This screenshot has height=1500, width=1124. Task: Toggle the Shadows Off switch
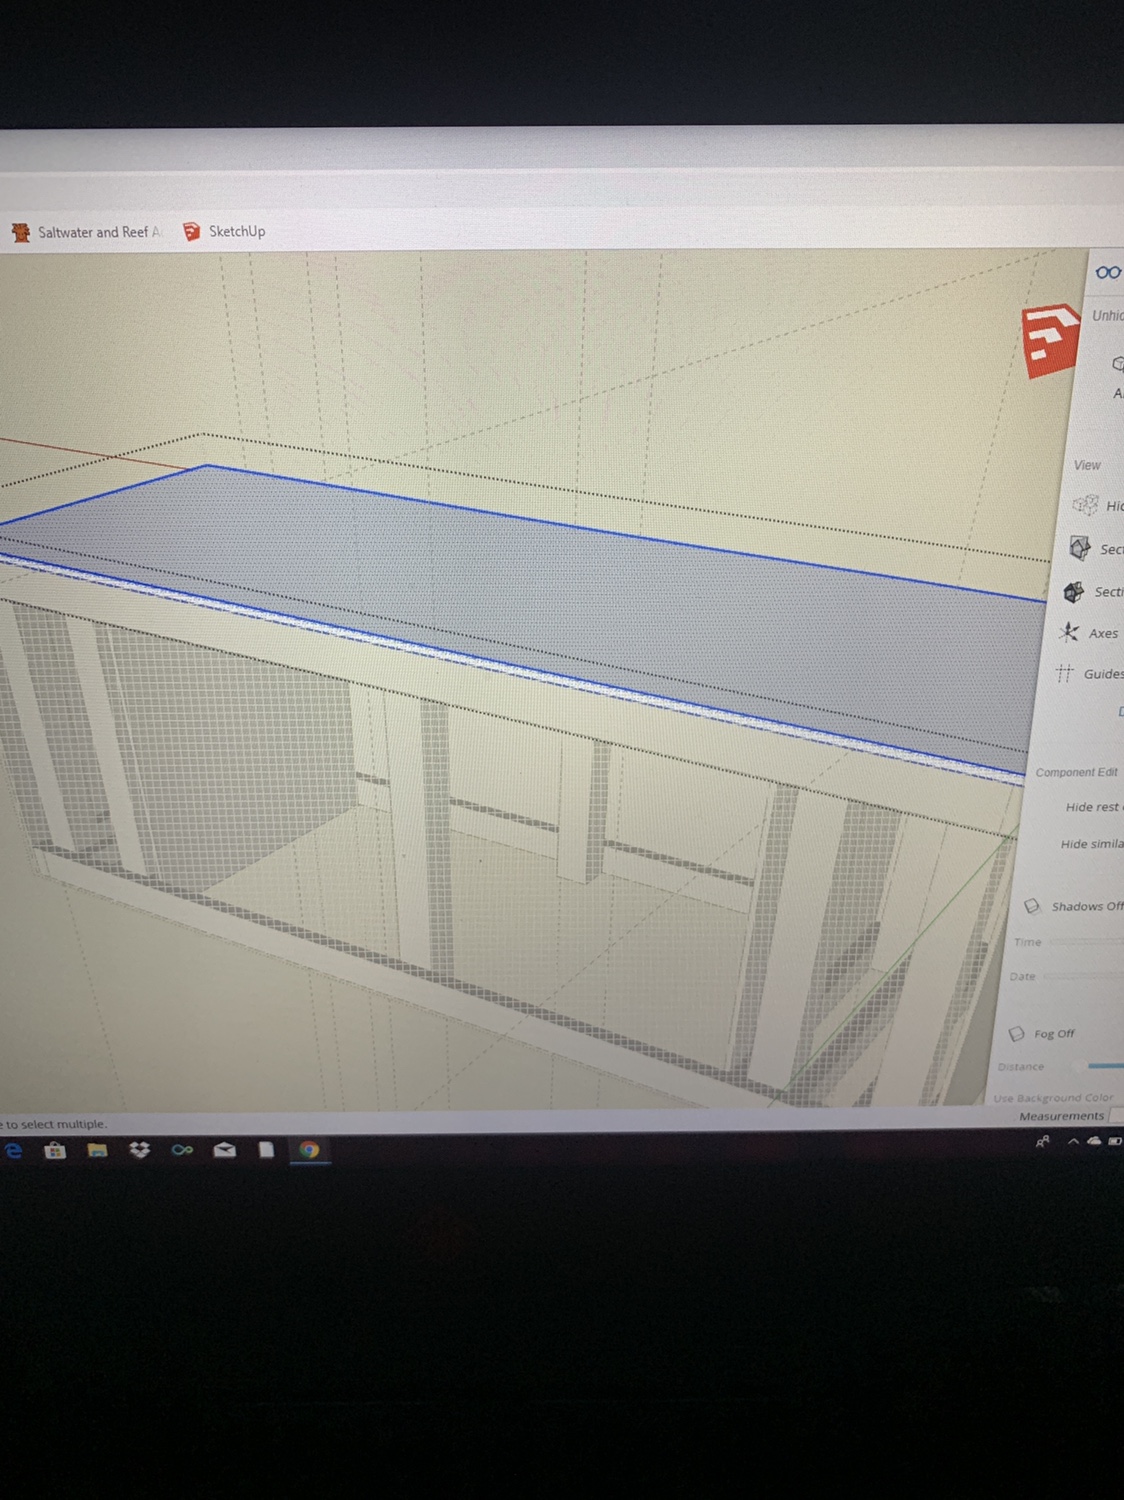(1032, 906)
